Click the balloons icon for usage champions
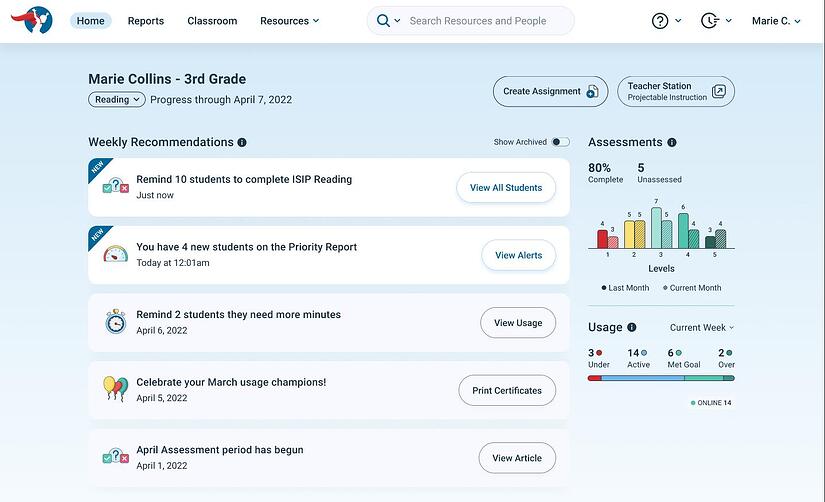 (x=116, y=389)
